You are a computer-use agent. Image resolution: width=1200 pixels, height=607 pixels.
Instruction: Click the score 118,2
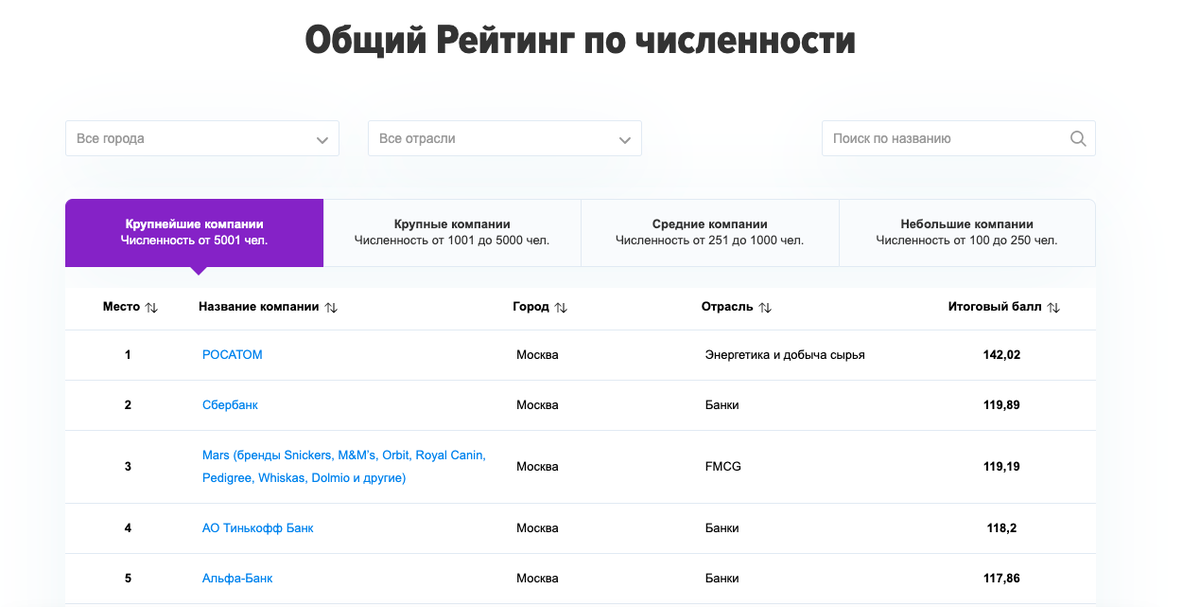1001,528
